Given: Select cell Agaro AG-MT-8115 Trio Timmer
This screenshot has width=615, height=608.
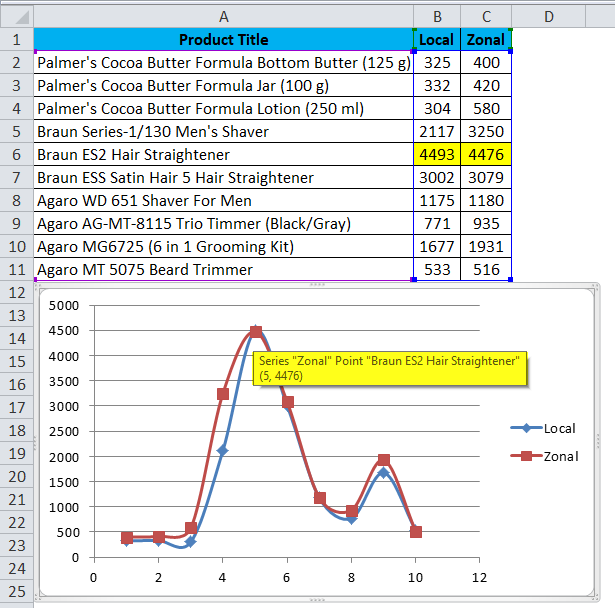Looking at the screenshot, I should (x=224, y=224).
